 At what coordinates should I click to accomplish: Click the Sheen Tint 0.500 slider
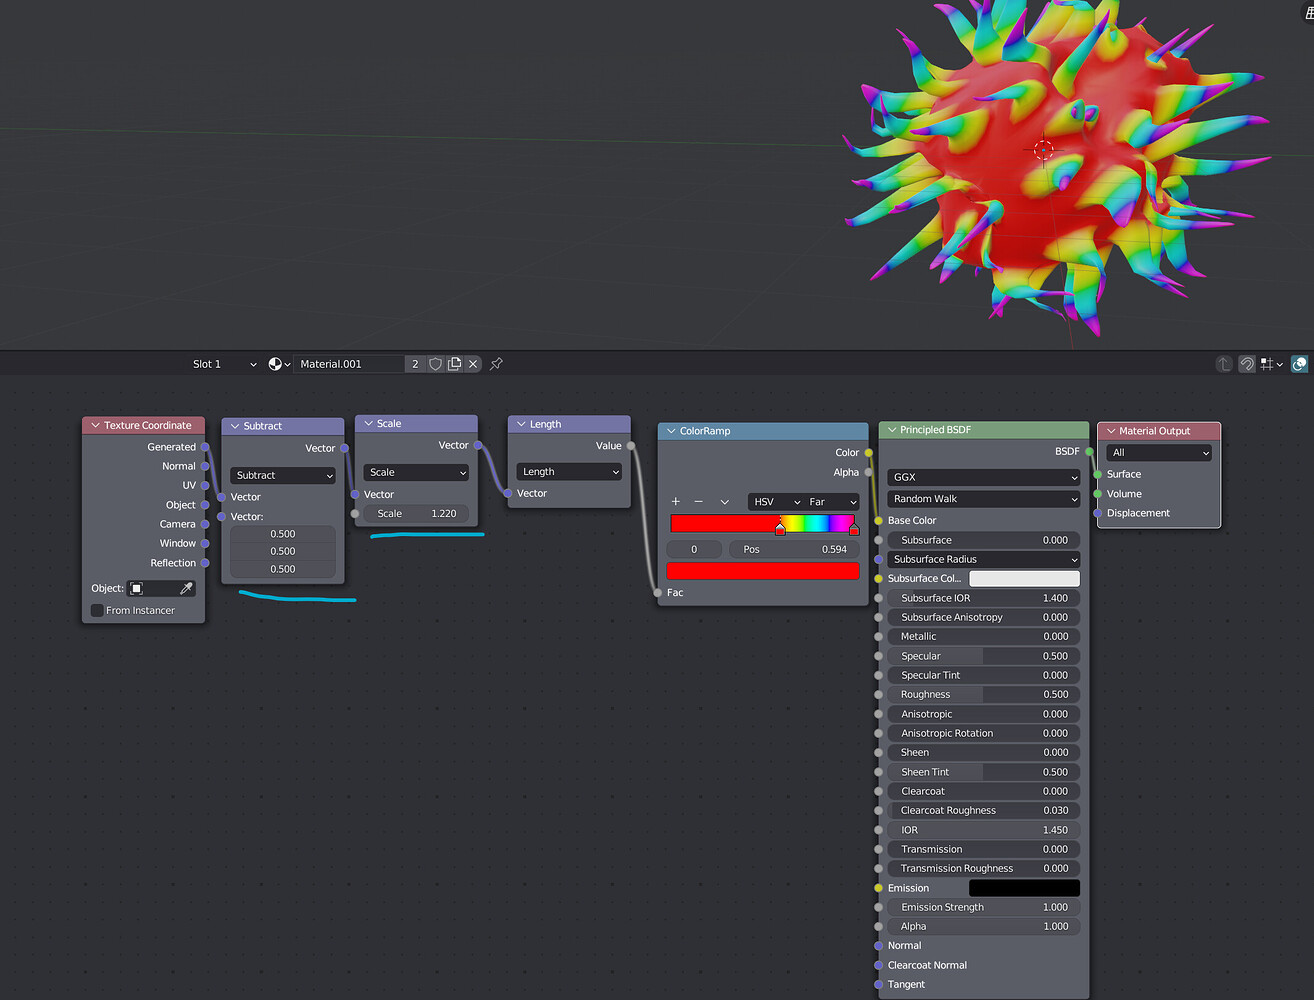(984, 772)
